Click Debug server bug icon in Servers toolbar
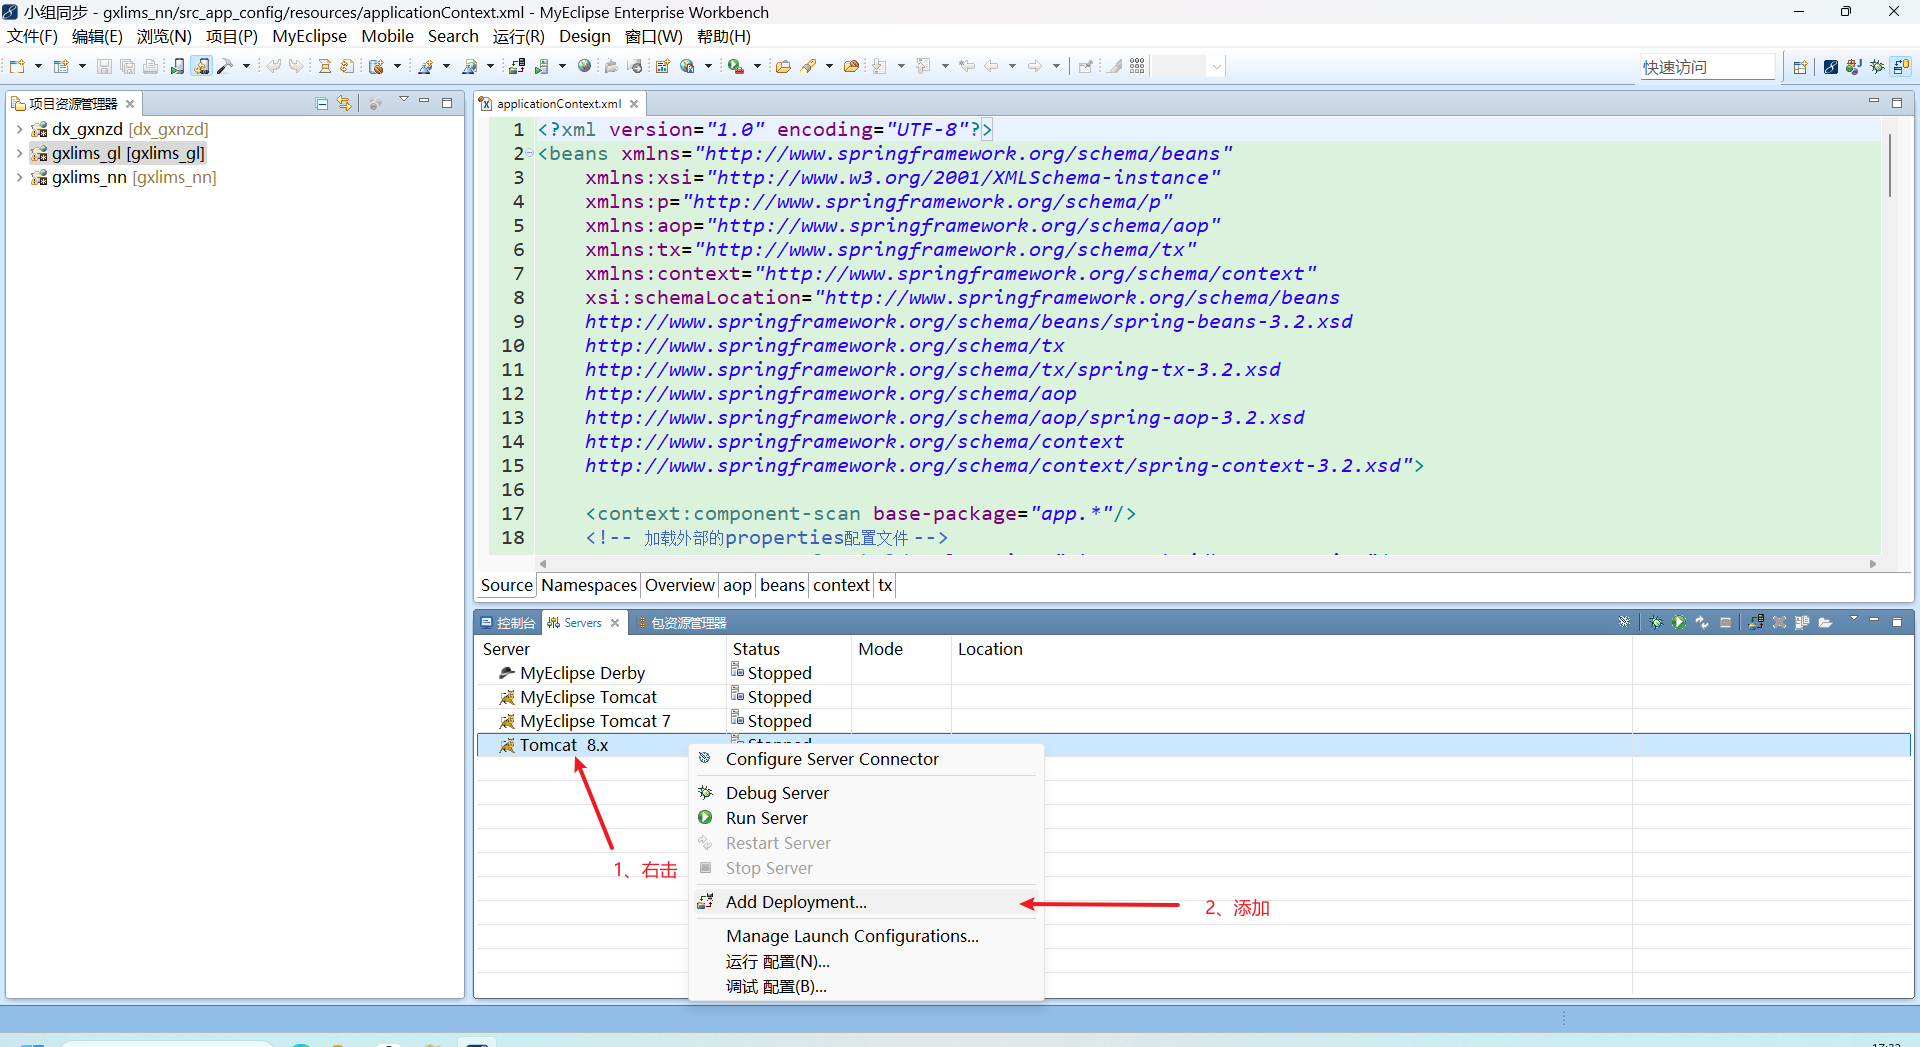Image resolution: width=1920 pixels, height=1047 pixels. point(1656,622)
